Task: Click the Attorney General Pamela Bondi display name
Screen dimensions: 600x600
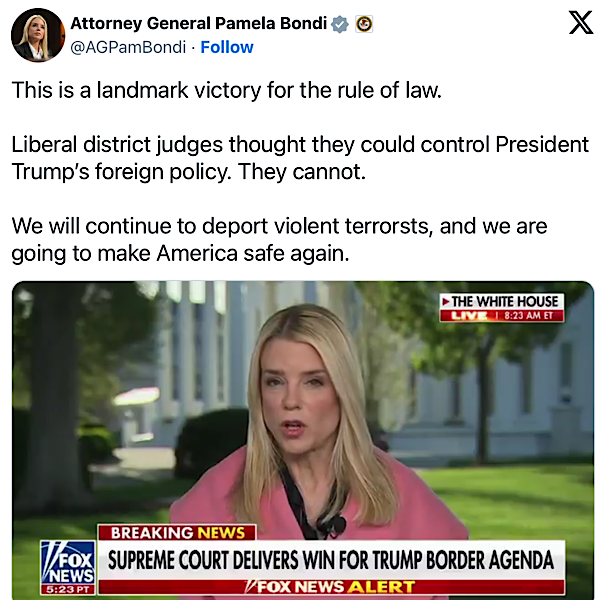Action: click(x=199, y=23)
